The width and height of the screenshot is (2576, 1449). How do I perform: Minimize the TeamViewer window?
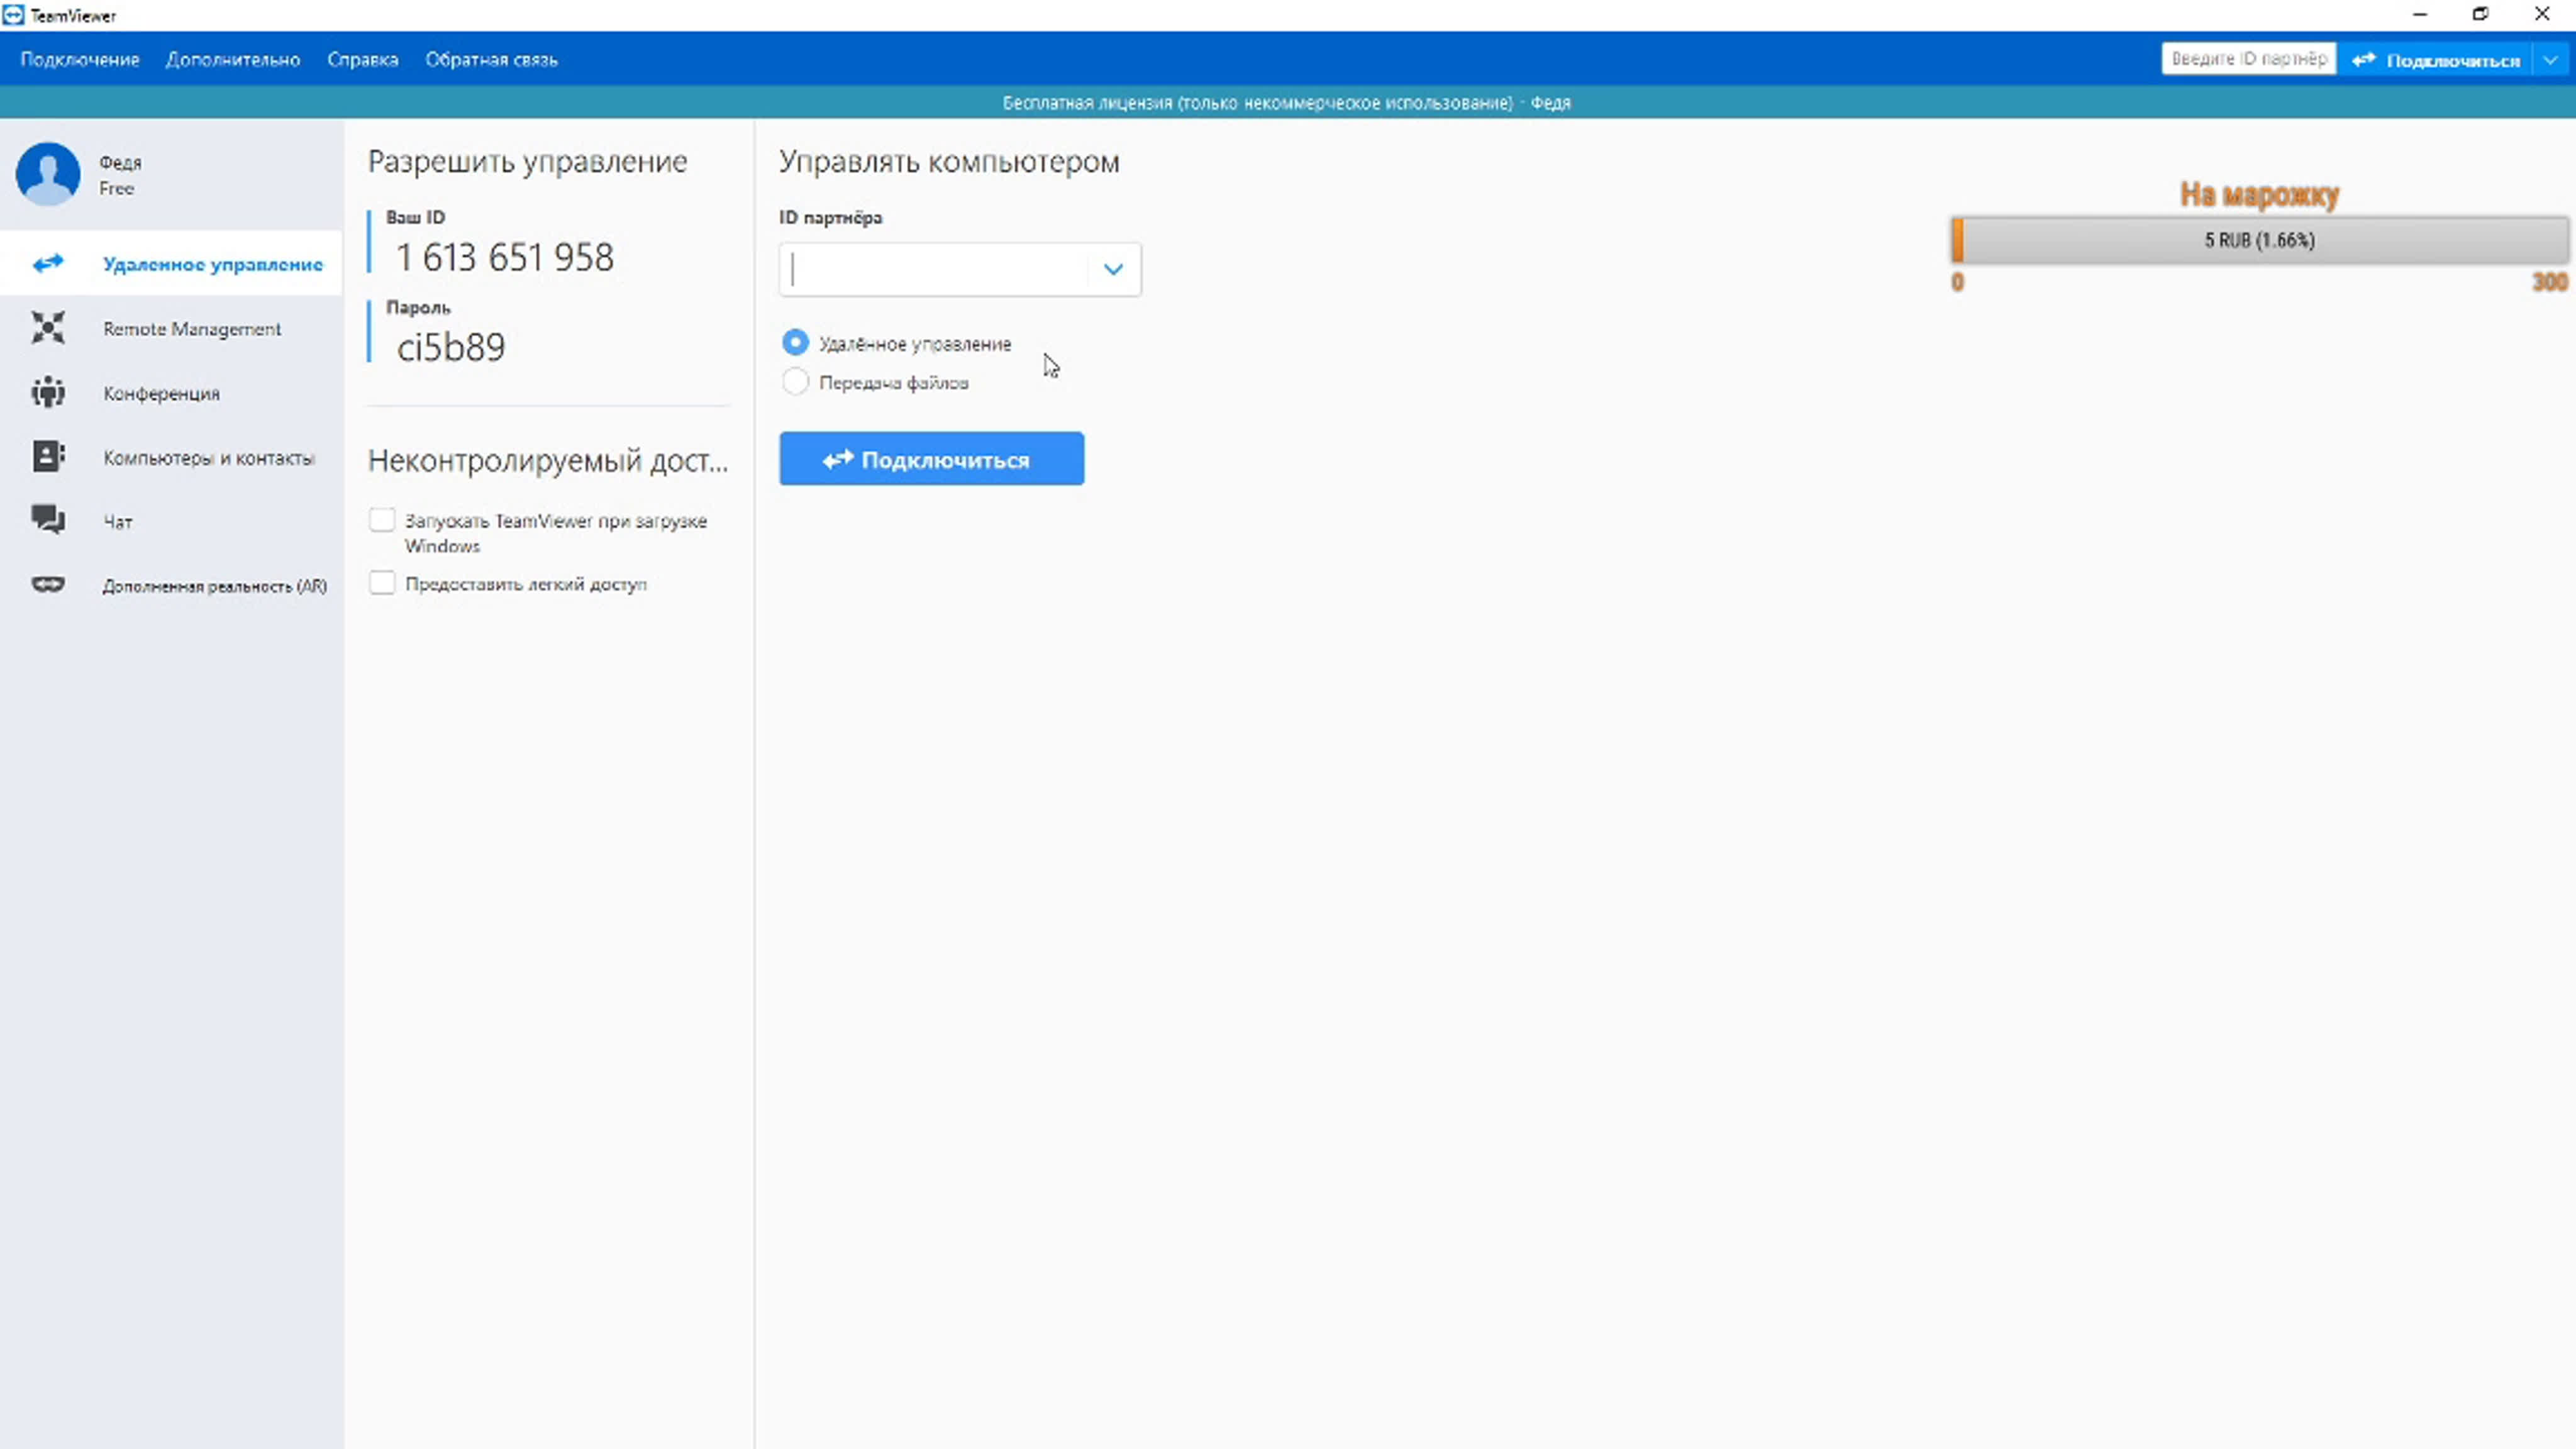pos(2420,15)
